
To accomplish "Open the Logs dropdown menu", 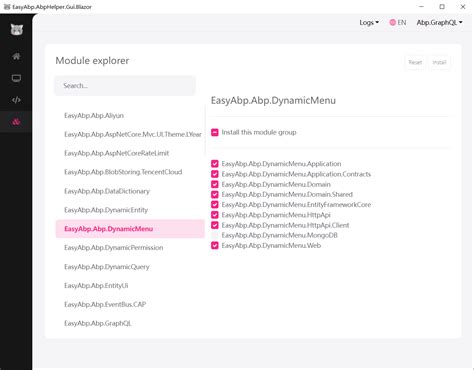I will pos(369,22).
